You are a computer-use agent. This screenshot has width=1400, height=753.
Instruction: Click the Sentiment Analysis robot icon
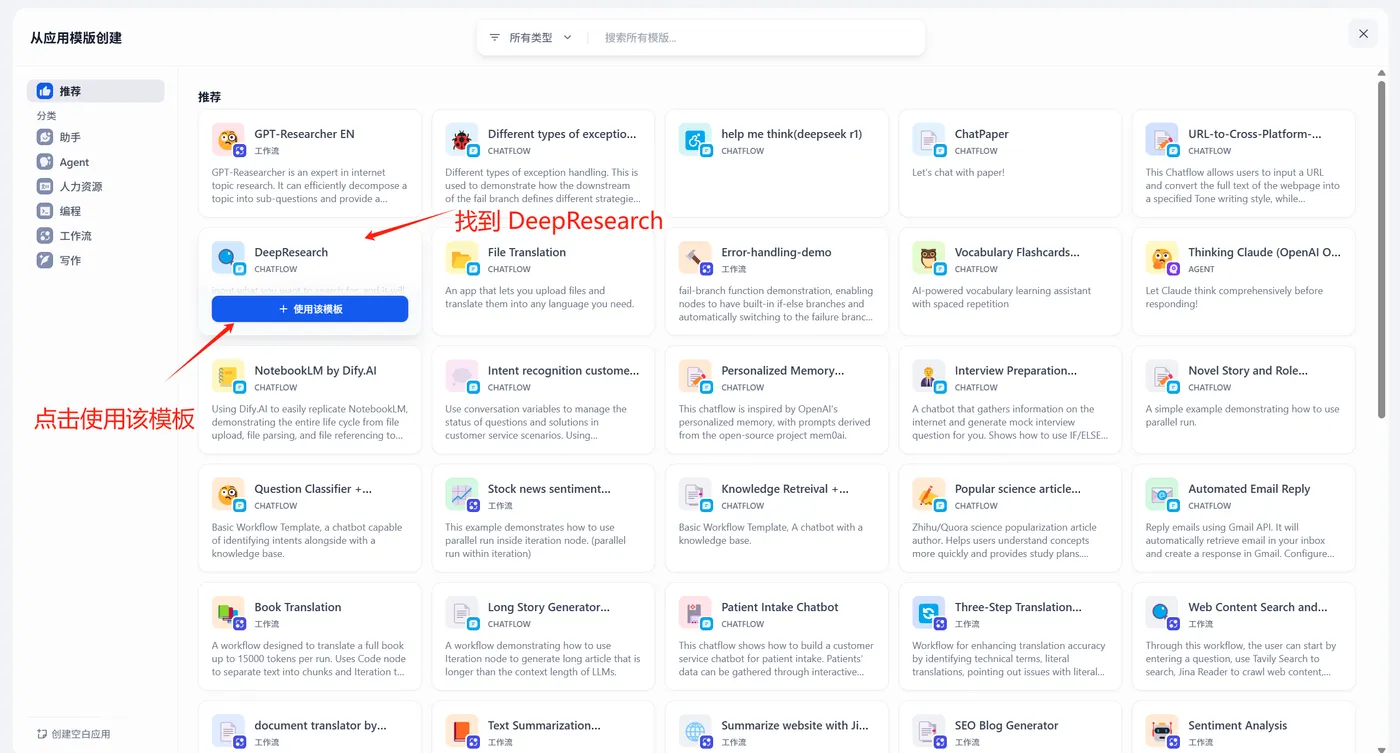[x=1162, y=730]
